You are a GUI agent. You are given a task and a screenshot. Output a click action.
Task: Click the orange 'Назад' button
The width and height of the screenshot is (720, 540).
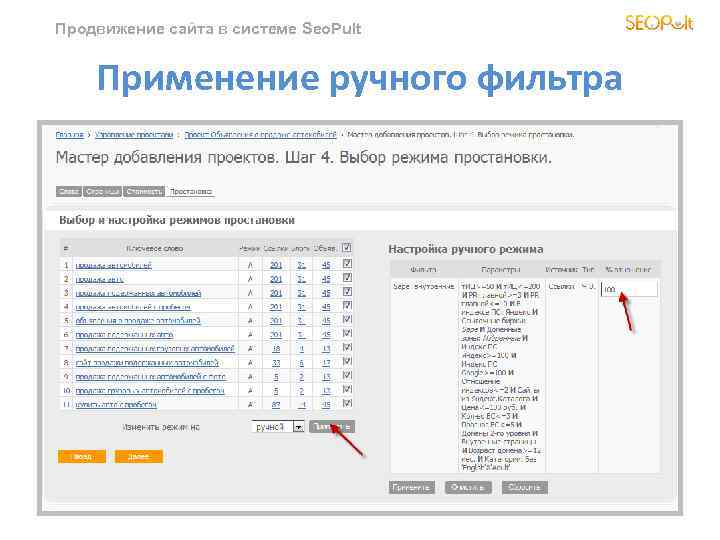click(82, 456)
